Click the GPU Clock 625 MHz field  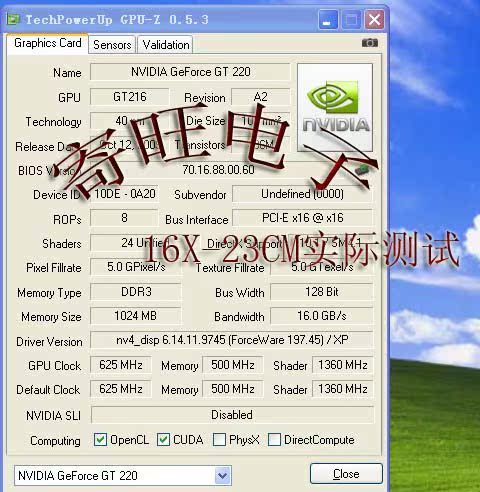(121, 365)
